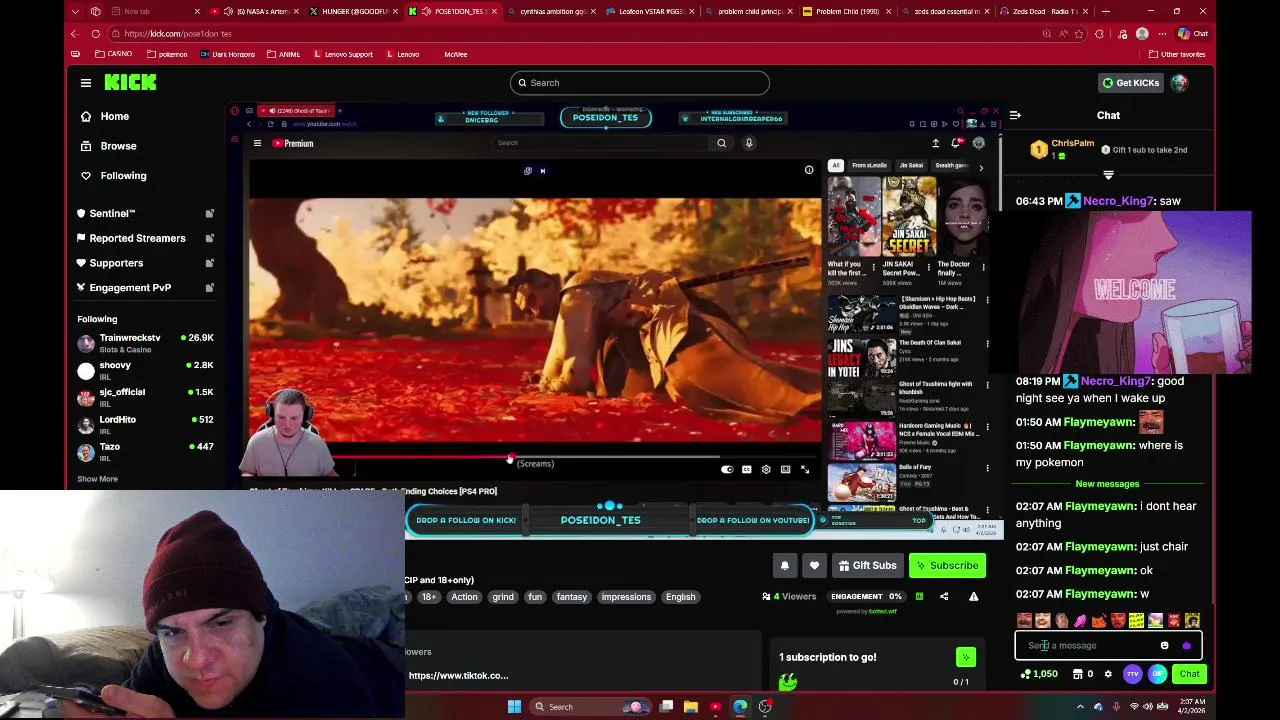Open the Trainwreckstv channel
The image size is (1280, 720).
pyautogui.click(x=146, y=343)
